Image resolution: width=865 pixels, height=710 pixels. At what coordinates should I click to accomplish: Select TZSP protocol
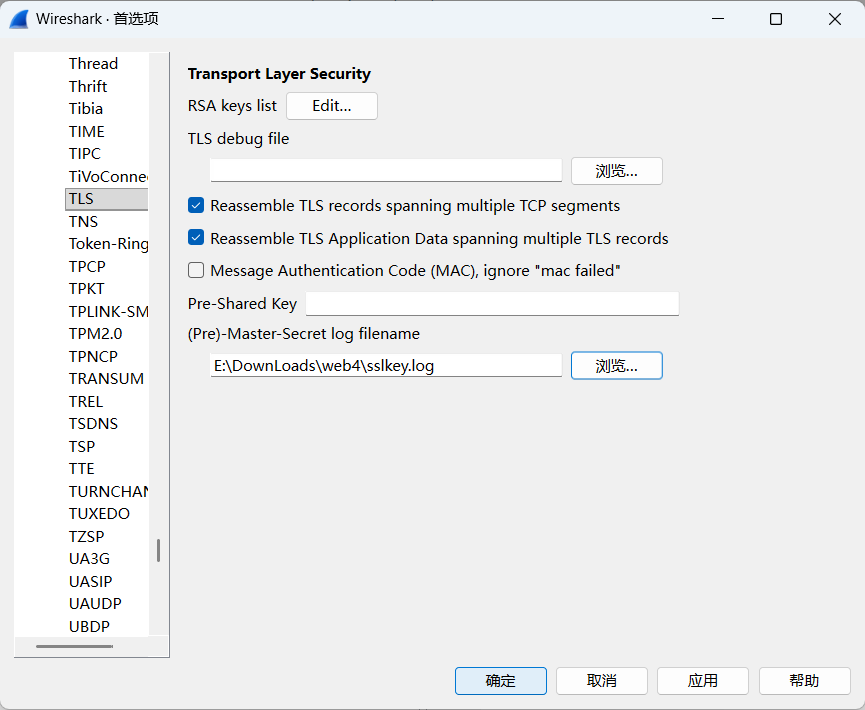[86, 536]
